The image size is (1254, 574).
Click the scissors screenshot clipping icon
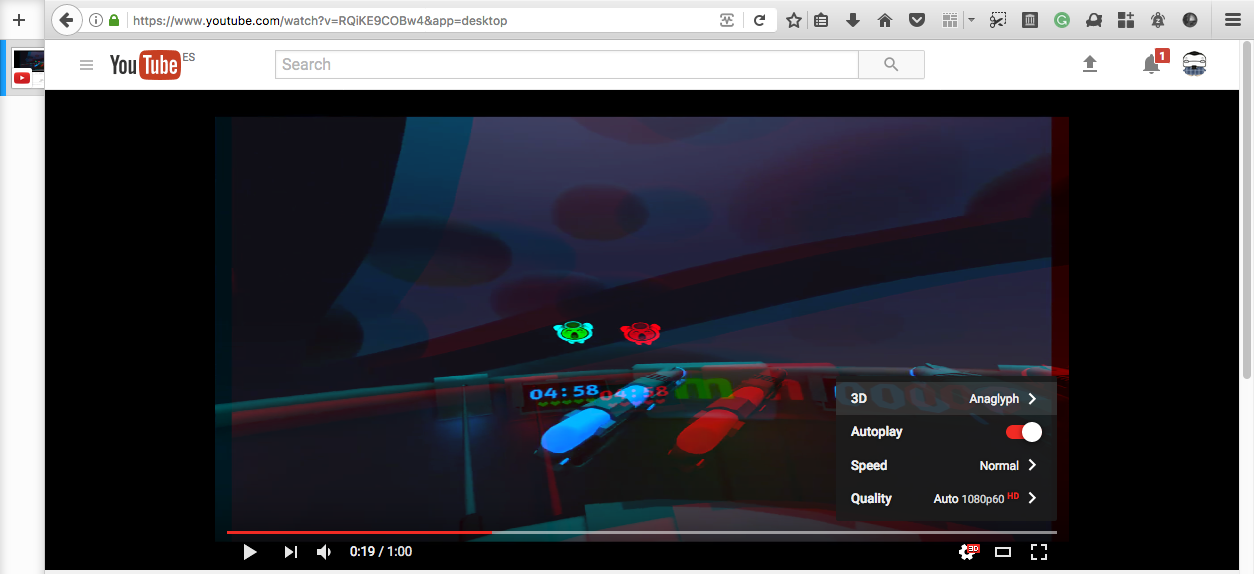coord(998,20)
